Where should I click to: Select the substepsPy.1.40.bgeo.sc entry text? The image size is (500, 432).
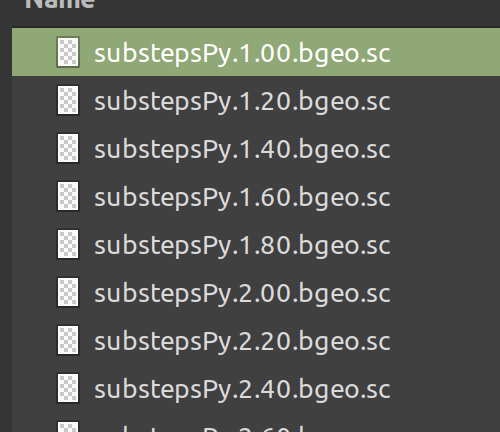point(242,150)
